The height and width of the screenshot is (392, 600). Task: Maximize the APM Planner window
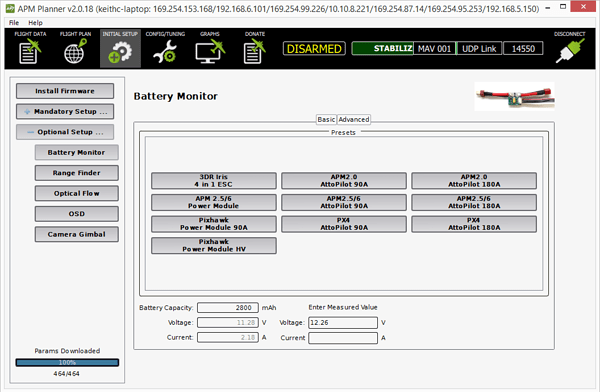pos(563,7)
